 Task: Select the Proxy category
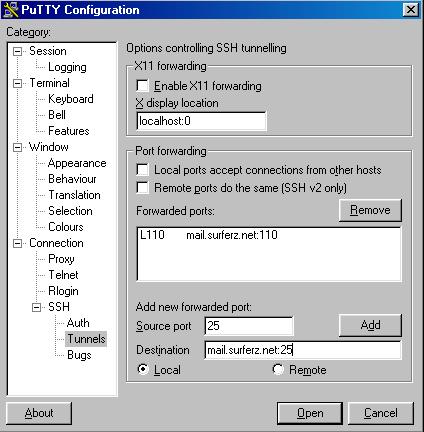coord(61,259)
